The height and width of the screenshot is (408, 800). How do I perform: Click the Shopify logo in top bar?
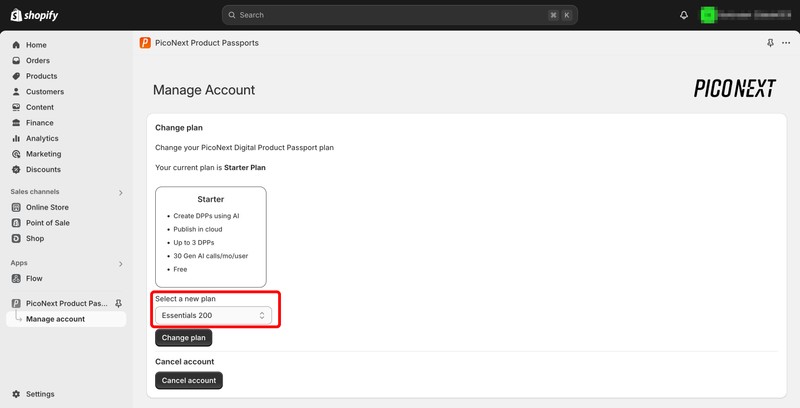36,14
